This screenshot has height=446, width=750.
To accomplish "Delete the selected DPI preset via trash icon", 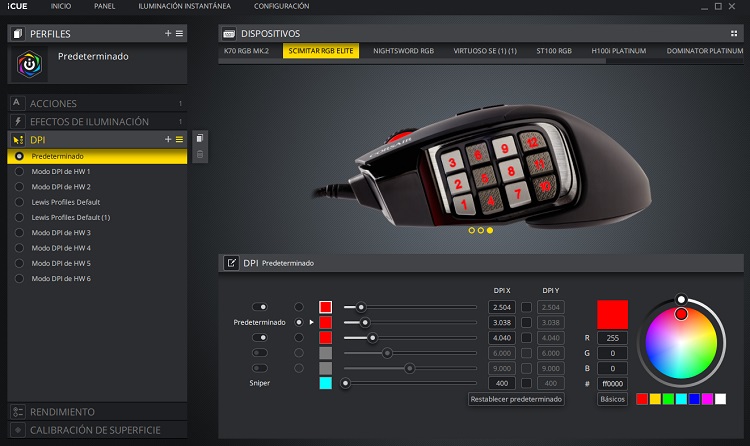I will point(200,155).
